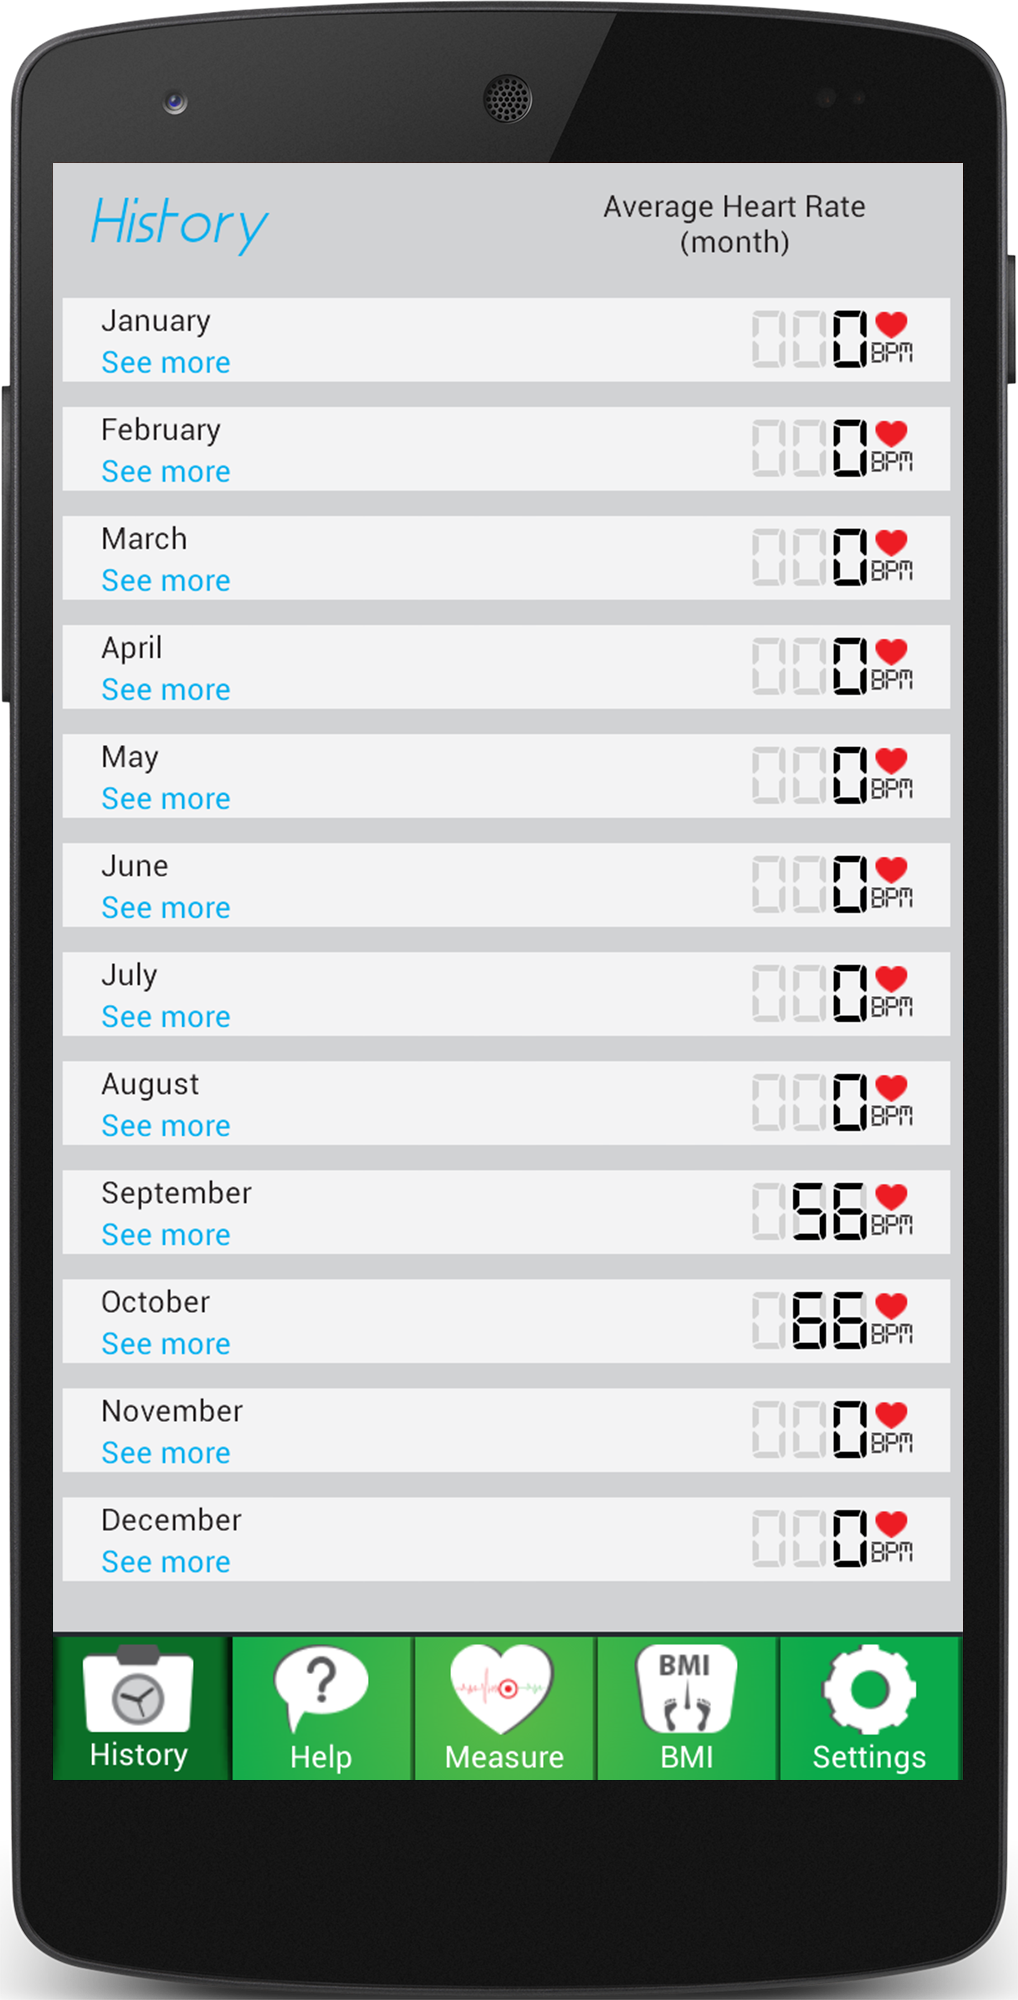1018x2000 pixels.
Task: Select the 66 BPM October reading
Action: (x=829, y=1320)
